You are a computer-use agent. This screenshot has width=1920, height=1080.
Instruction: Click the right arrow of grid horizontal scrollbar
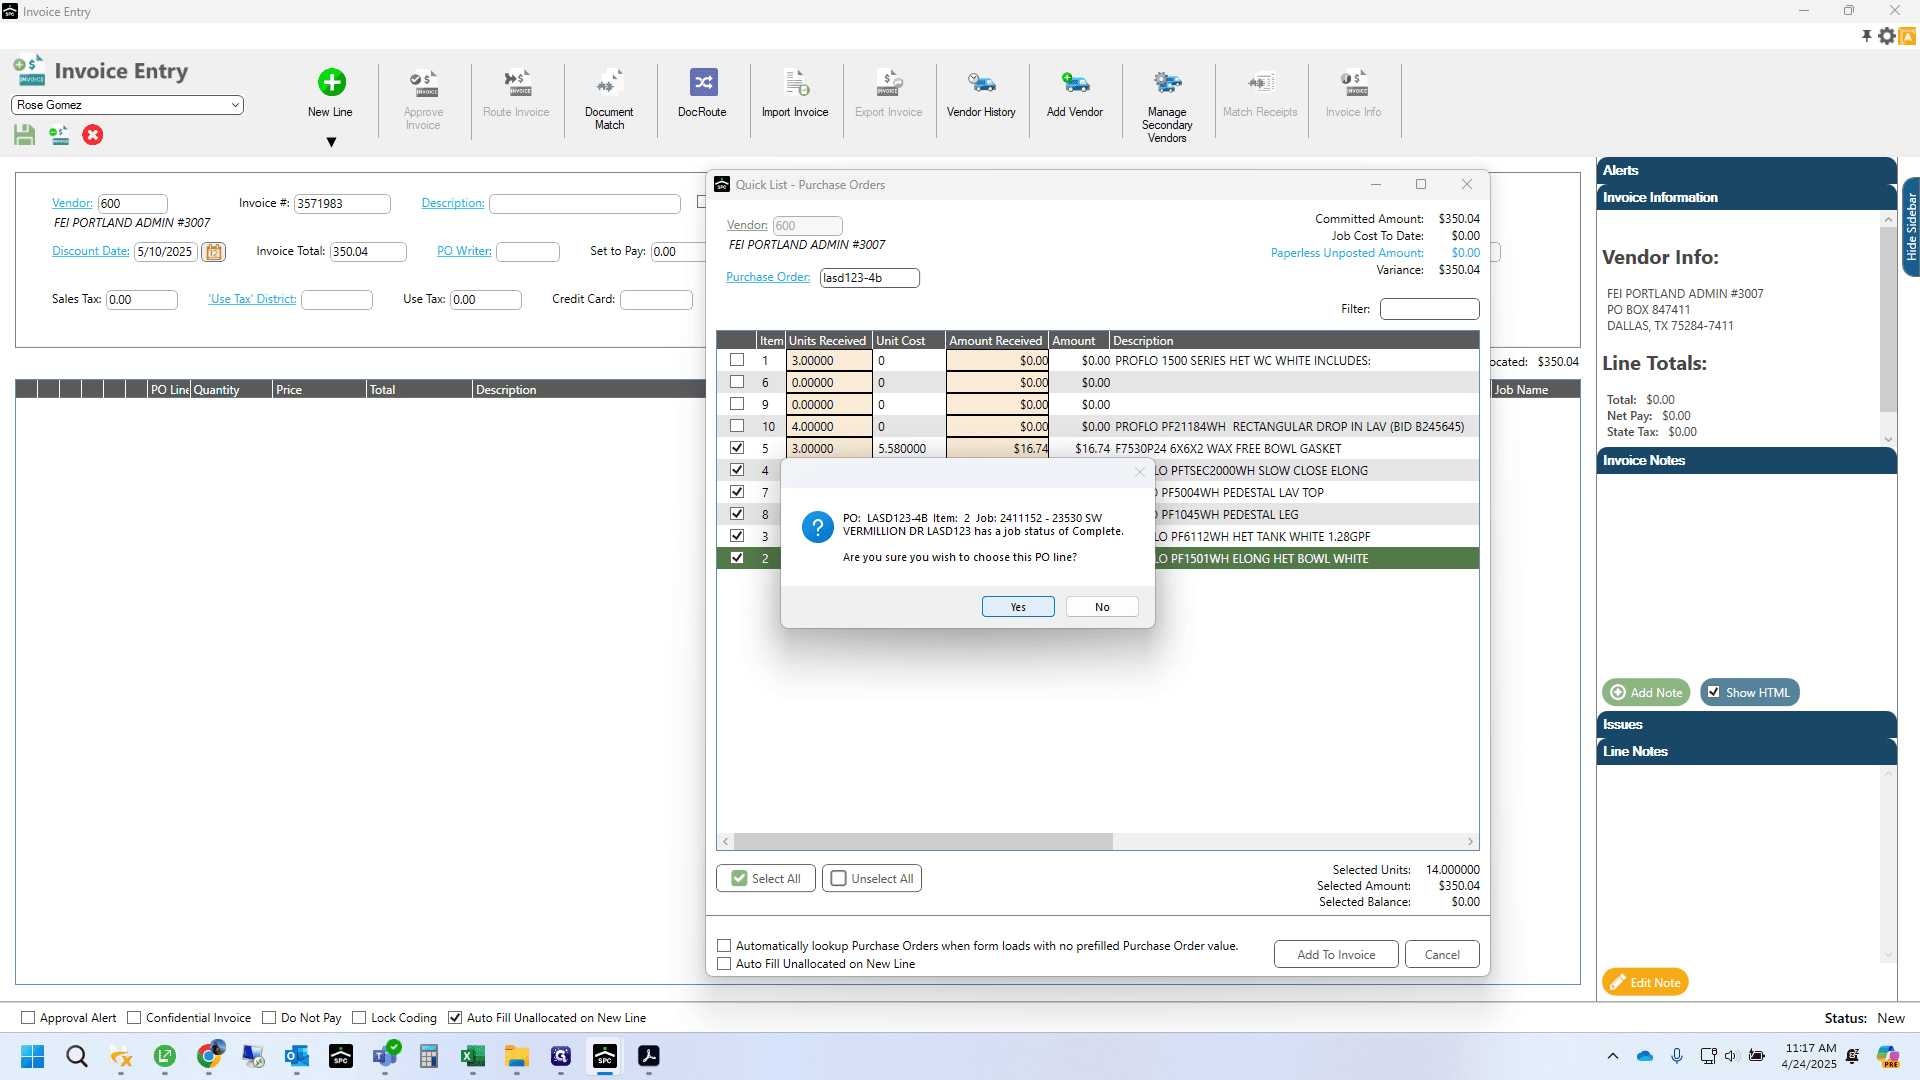1470,842
